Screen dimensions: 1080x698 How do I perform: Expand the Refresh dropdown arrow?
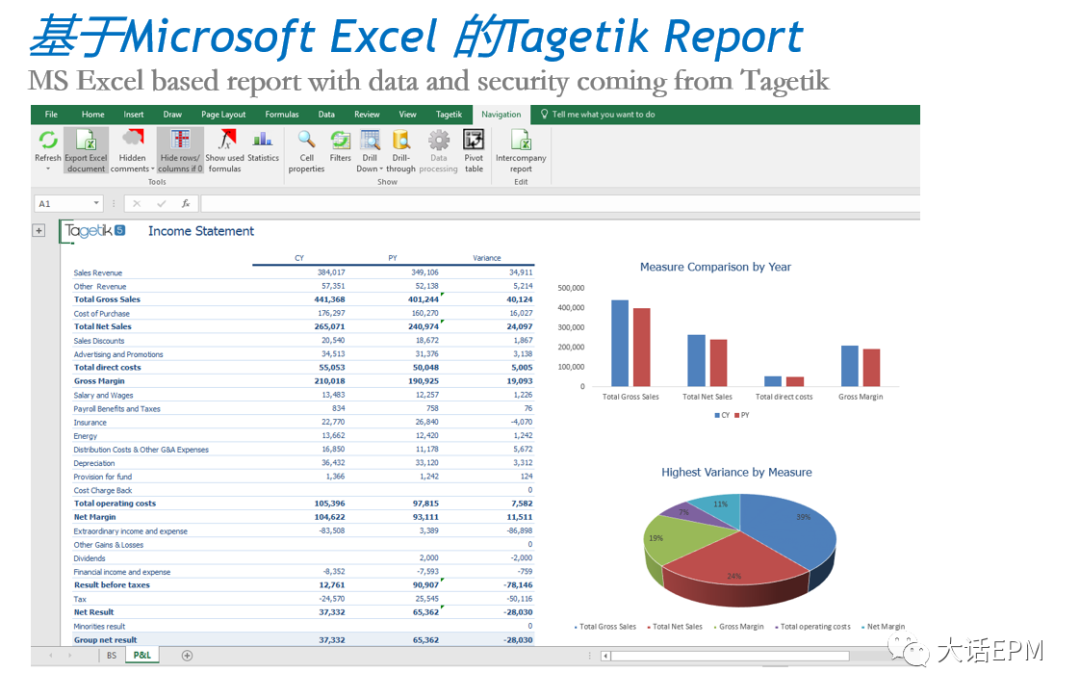[x=48, y=169]
